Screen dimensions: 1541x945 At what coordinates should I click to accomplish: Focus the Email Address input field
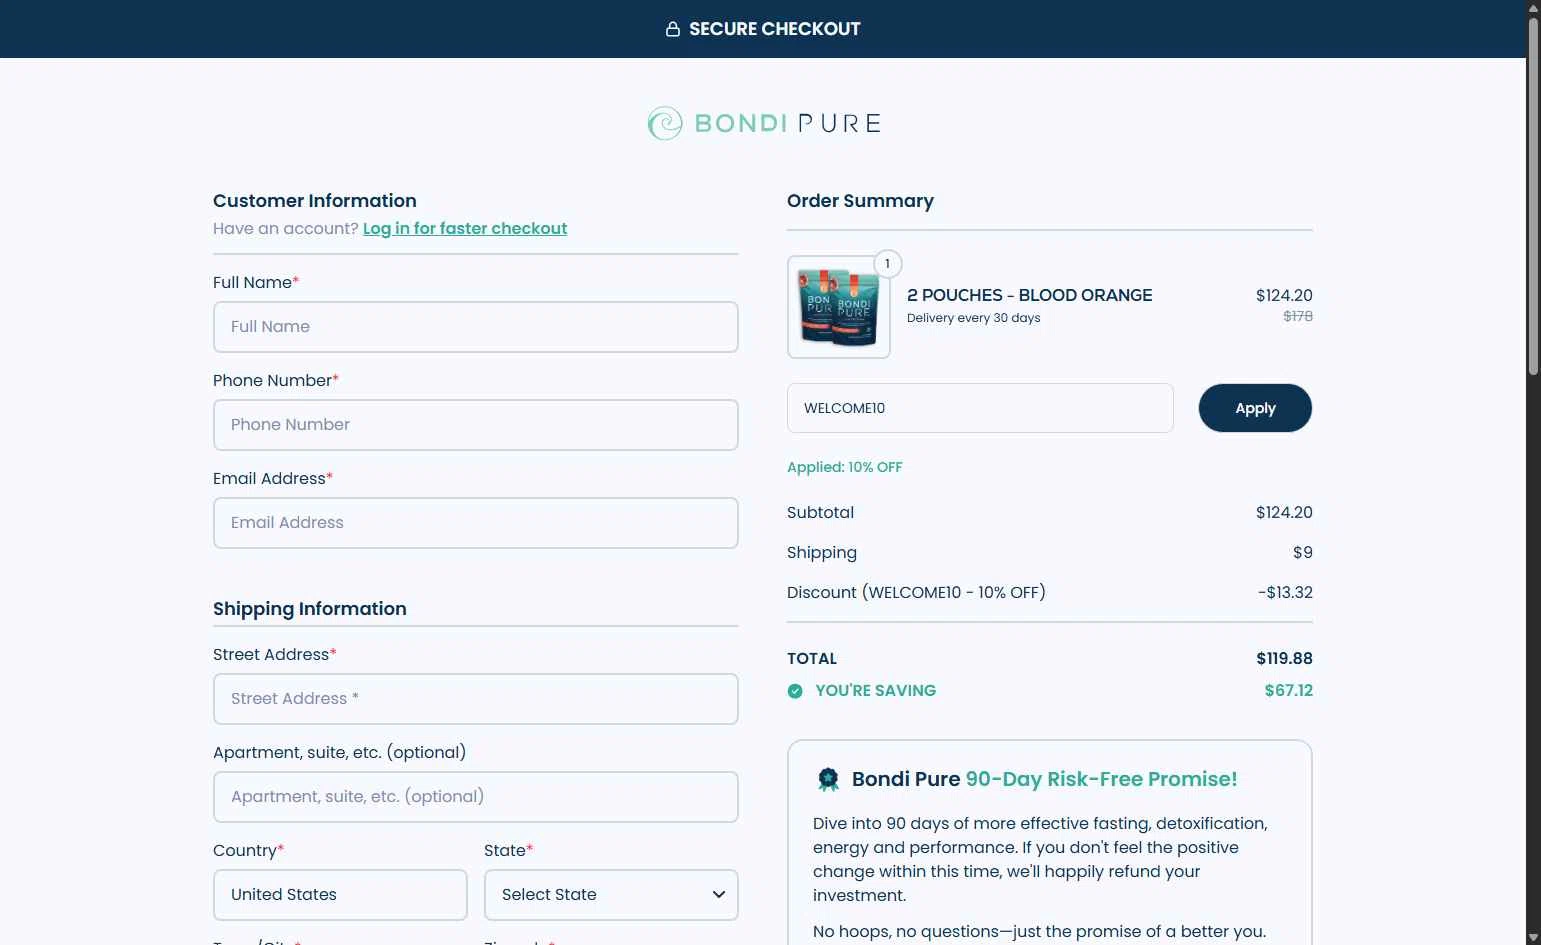click(476, 523)
